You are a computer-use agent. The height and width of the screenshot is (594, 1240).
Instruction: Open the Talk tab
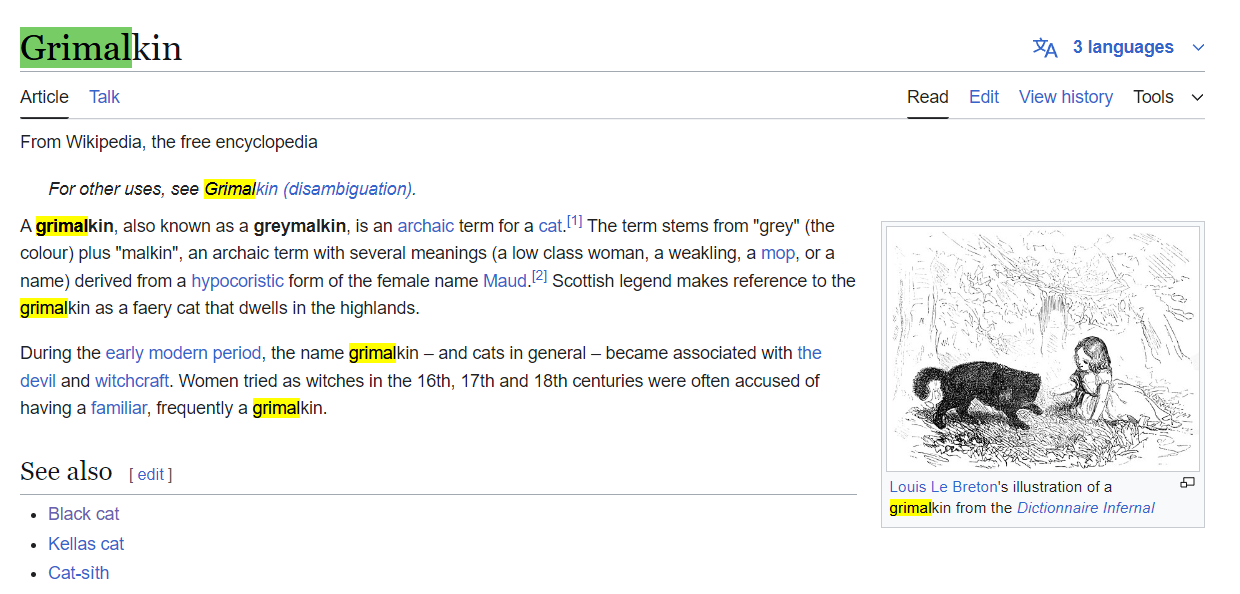pos(104,97)
